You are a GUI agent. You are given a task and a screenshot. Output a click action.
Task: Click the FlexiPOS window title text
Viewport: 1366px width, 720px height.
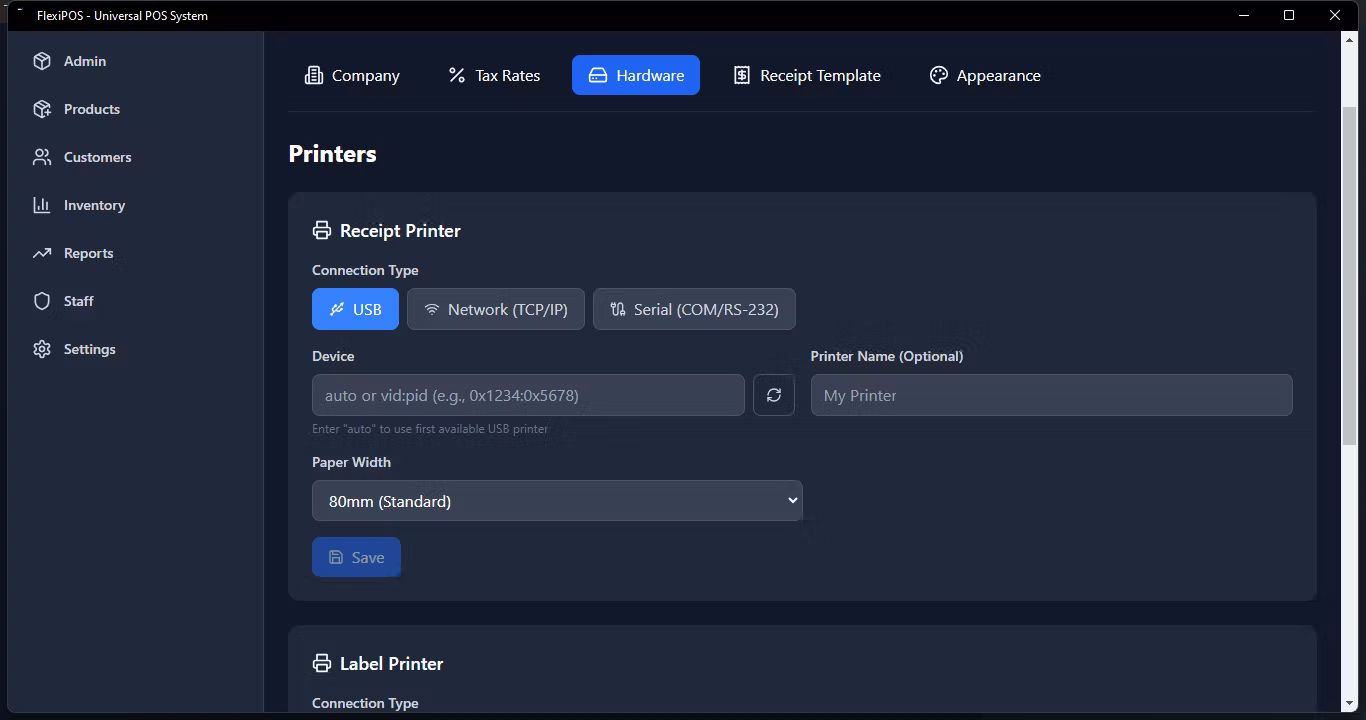coord(122,15)
